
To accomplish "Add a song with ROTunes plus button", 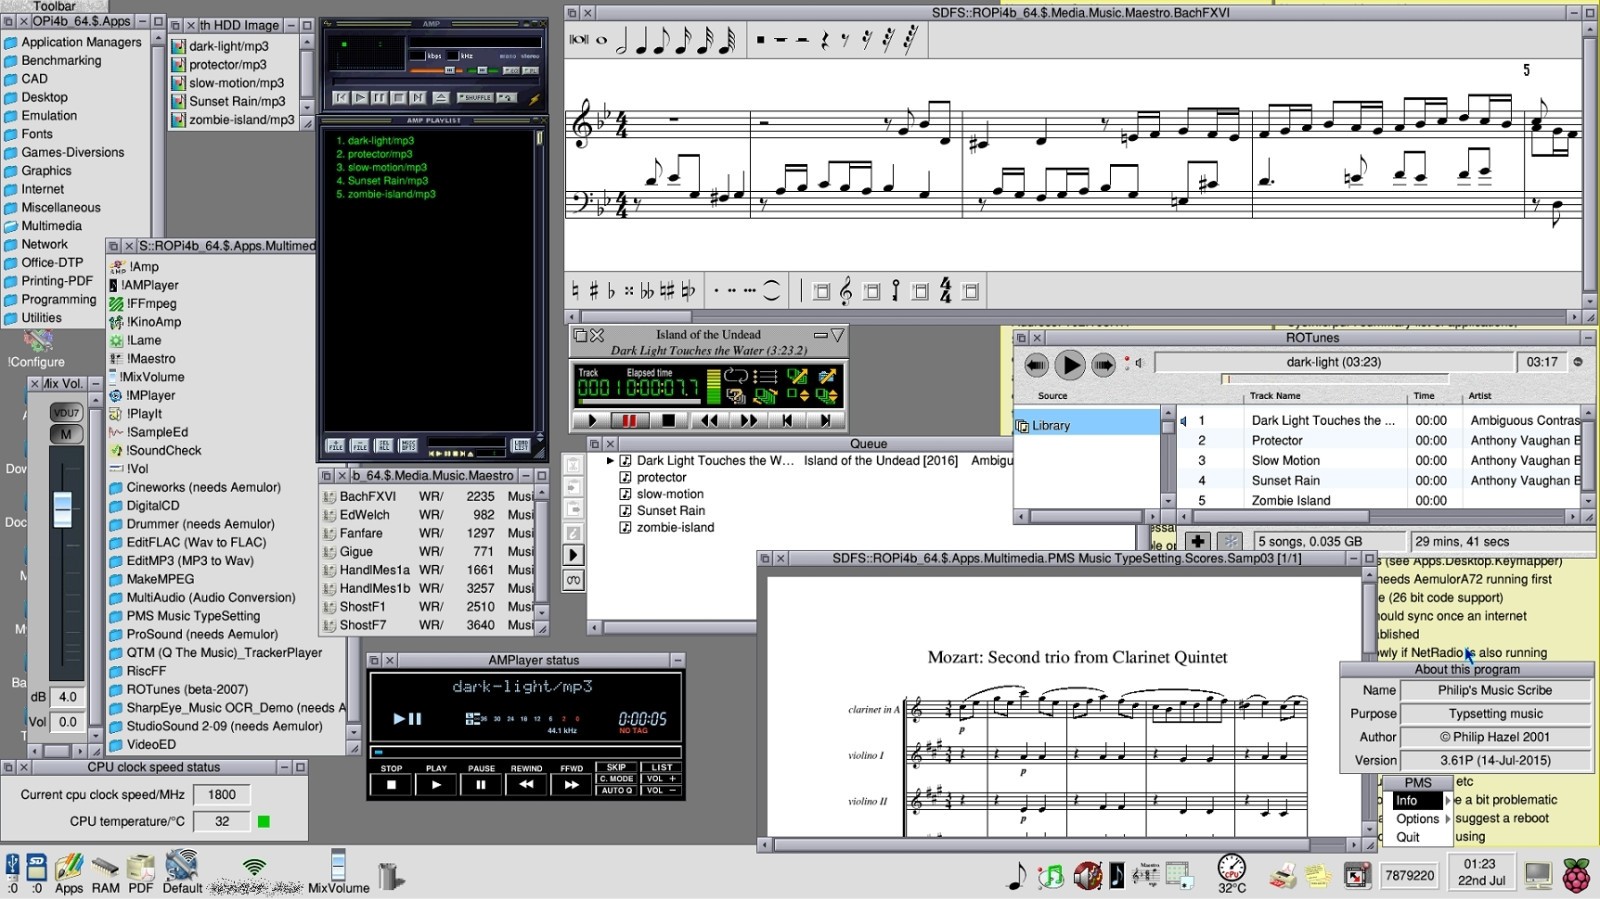I will tap(1197, 541).
